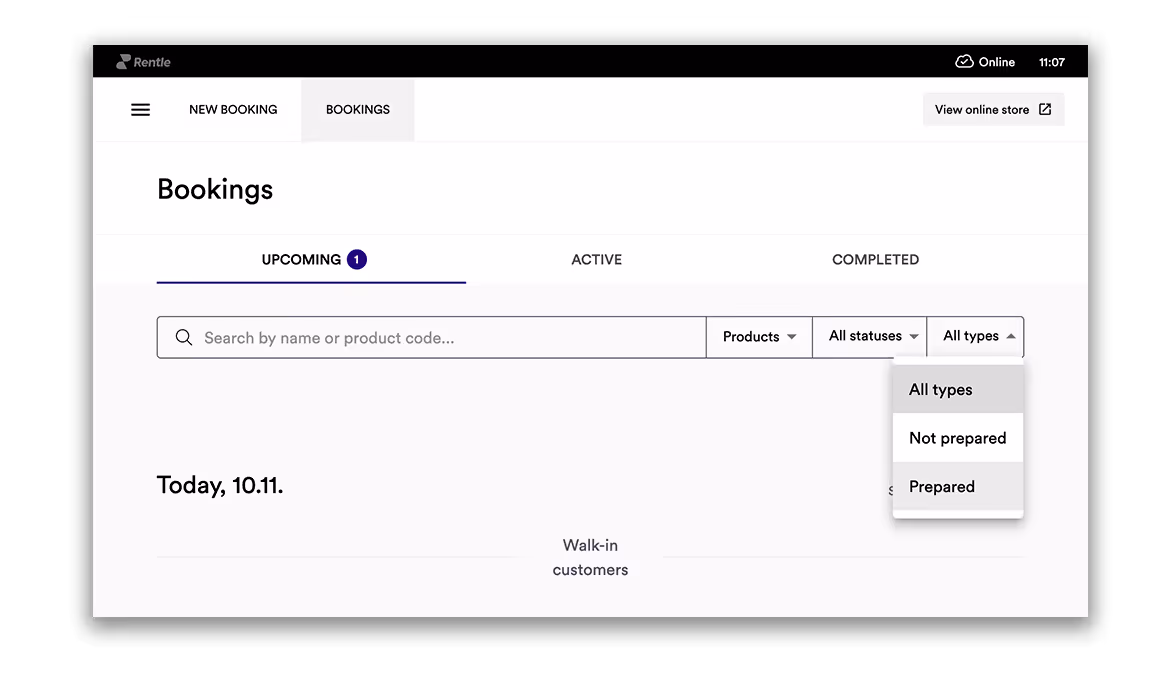Switch to the COMPLETED bookings tab
Viewport: 1167px width, 686px height.
tap(875, 259)
